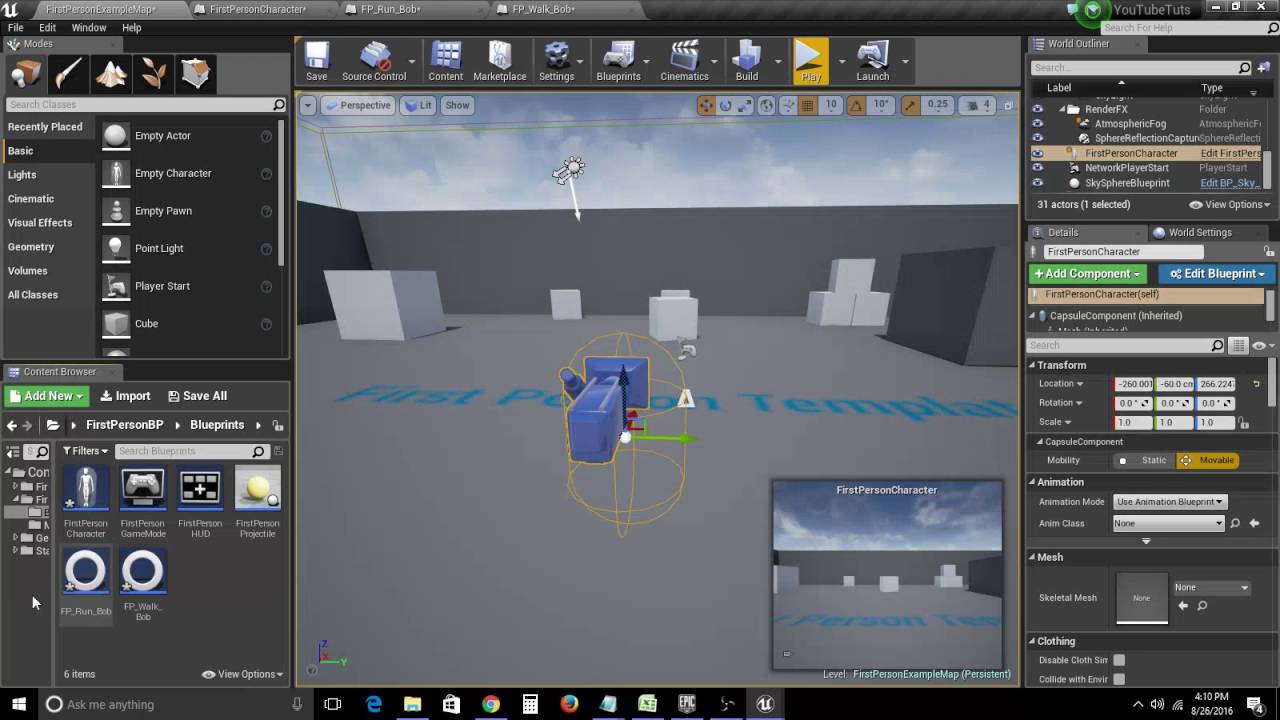The width and height of the screenshot is (1280, 720).
Task: Click Add New button in Content Browser
Action: [x=47, y=396]
